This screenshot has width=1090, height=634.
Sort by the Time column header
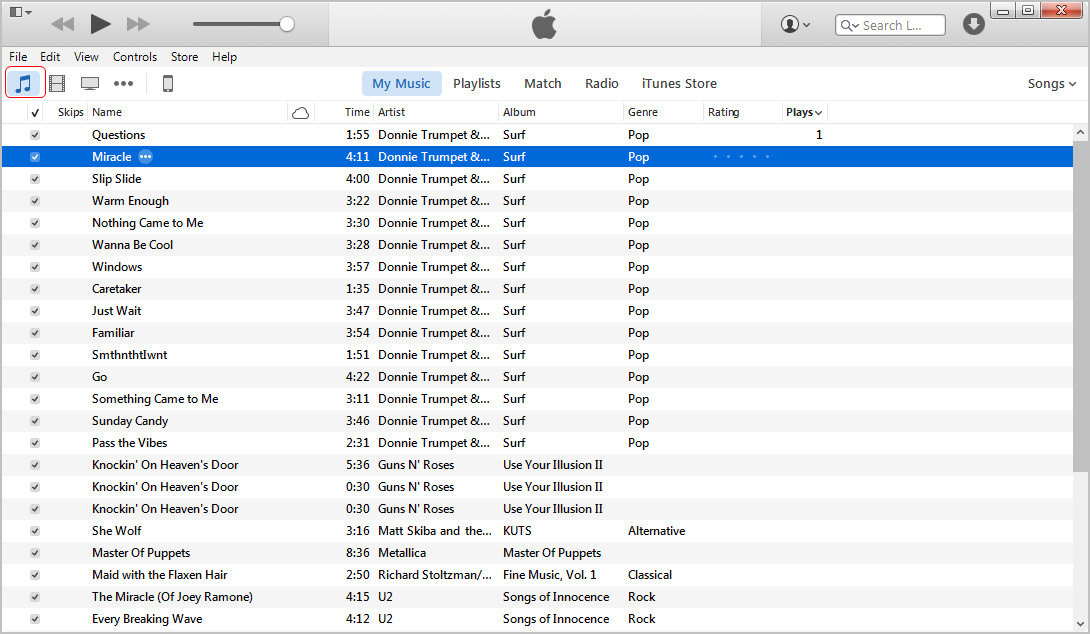click(357, 112)
